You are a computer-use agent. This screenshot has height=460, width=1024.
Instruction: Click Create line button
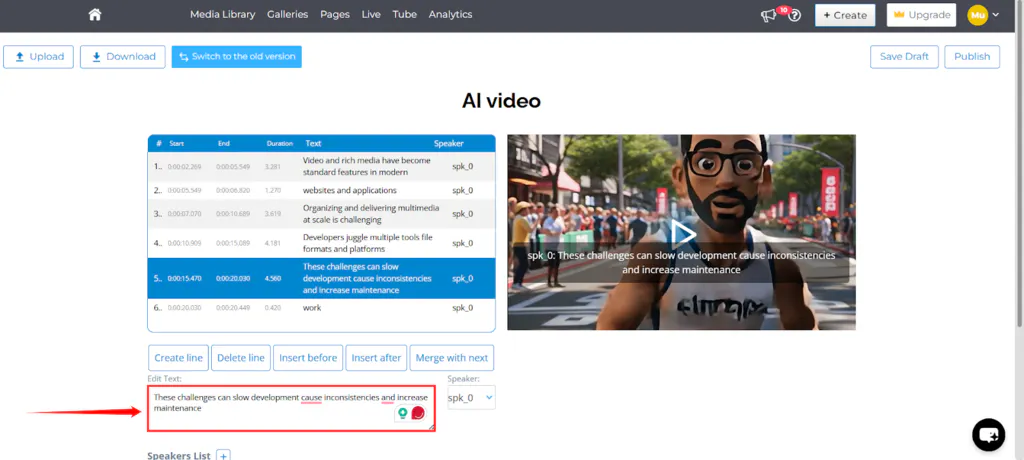click(178, 357)
